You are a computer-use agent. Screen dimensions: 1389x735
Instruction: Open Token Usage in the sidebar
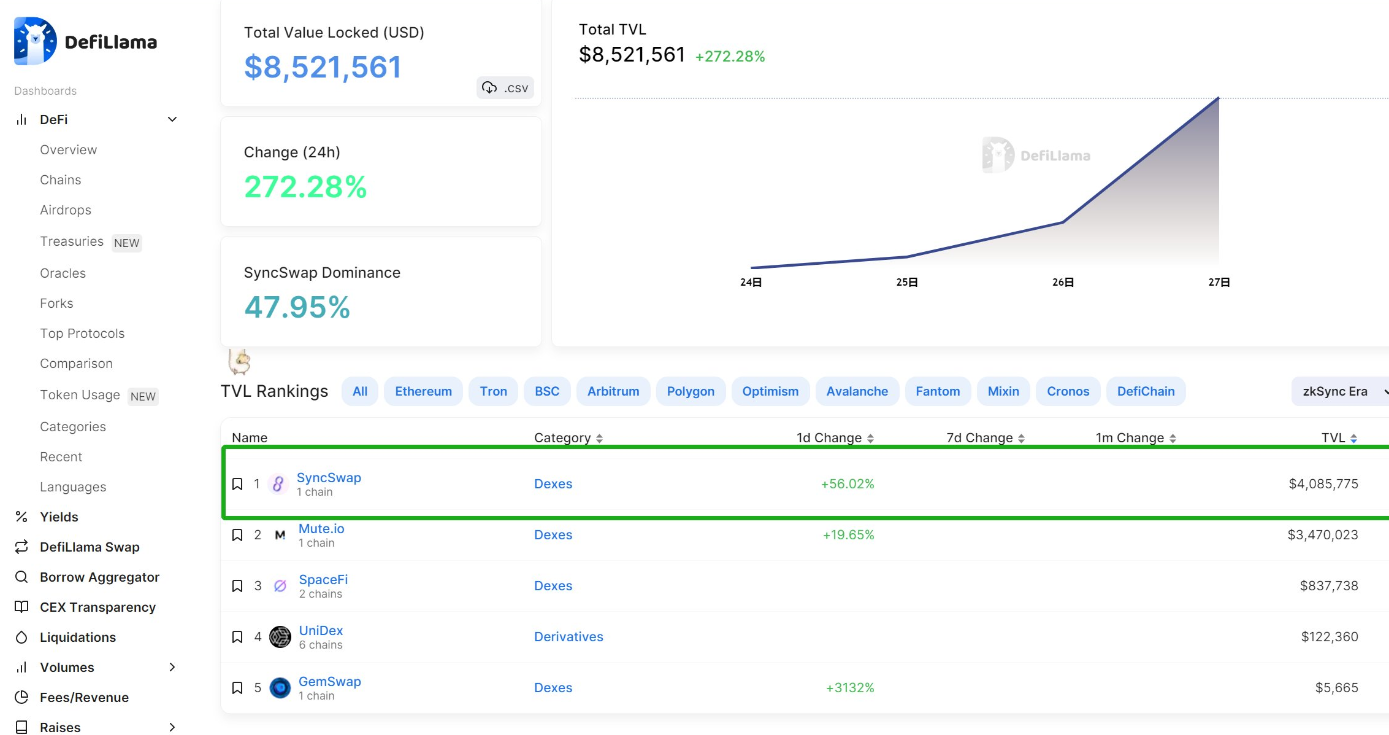pos(80,395)
